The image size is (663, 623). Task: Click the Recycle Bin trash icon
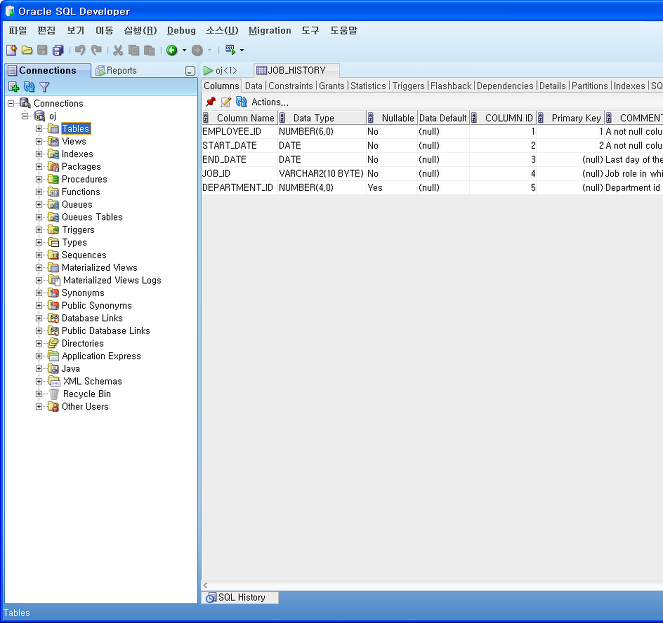(x=54, y=394)
